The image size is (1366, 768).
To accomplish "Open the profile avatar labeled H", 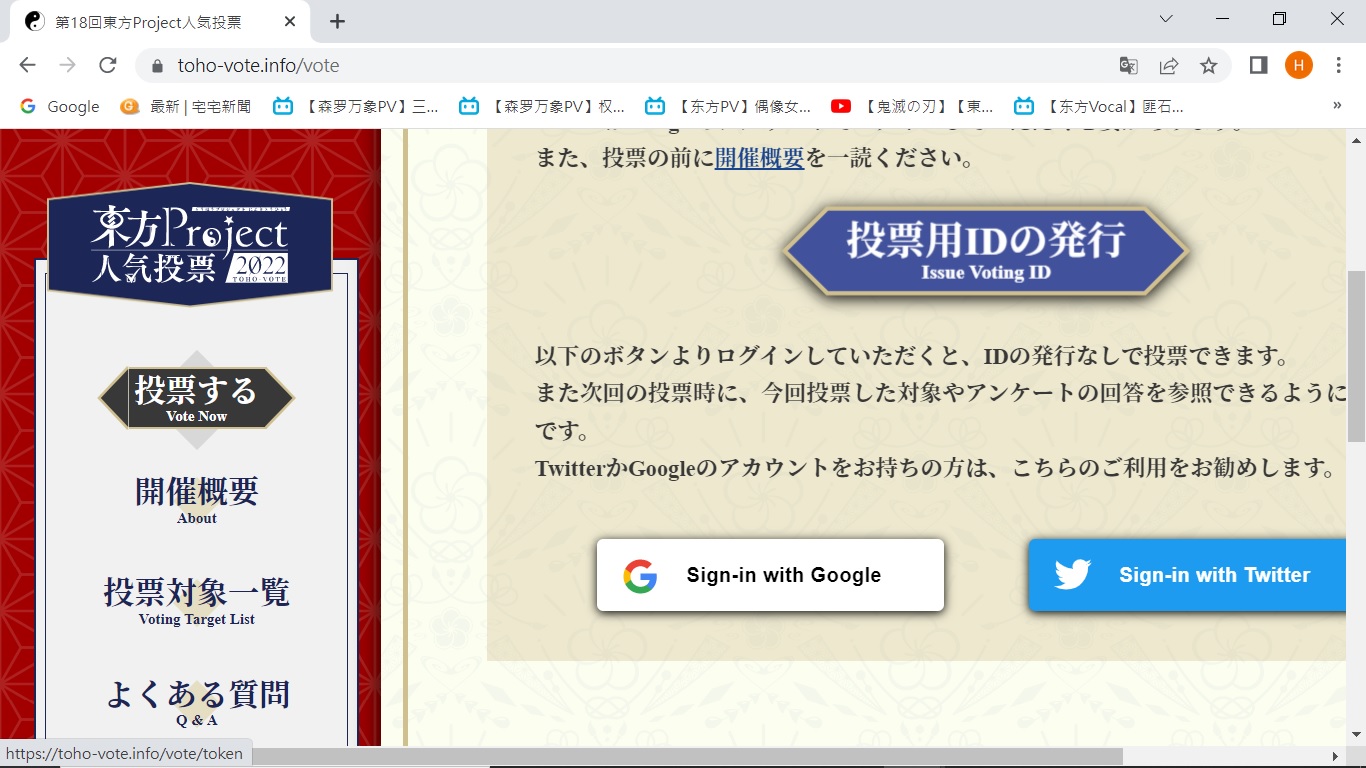I will pos(1298,66).
